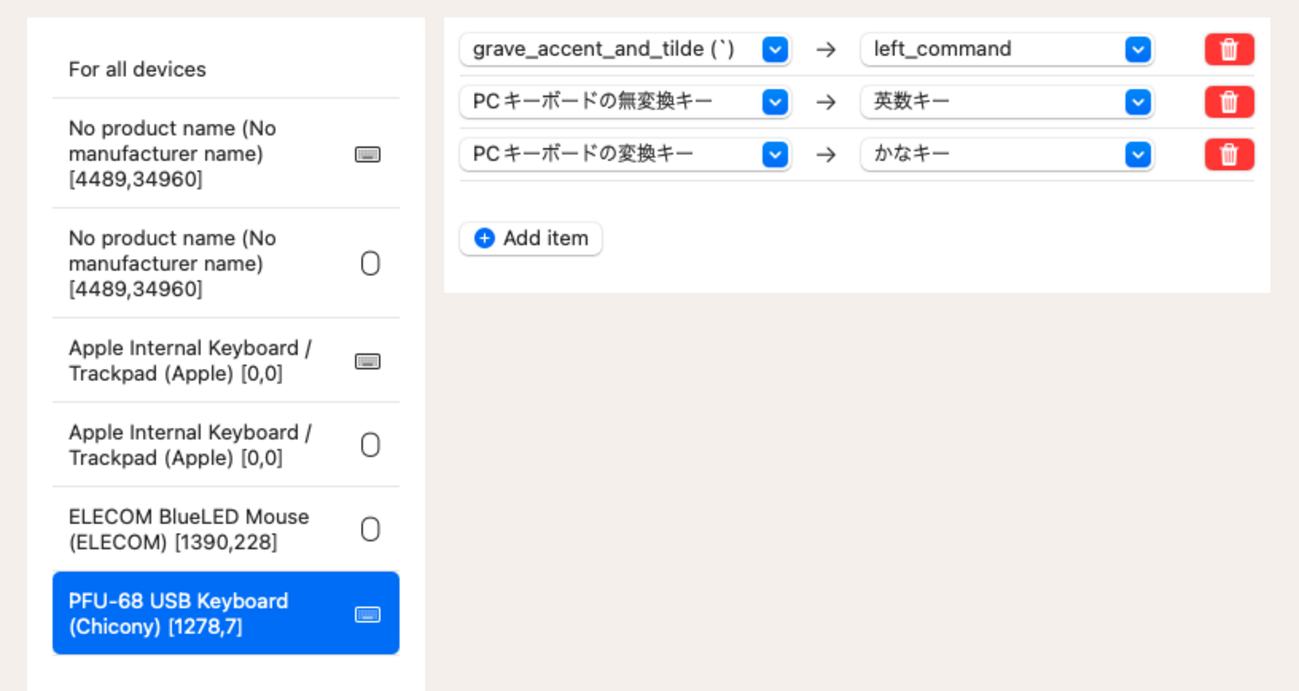Expand the PCキーボードの変換キー source dropdown
This screenshot has height=691, width=1299.
pos(775,154)
